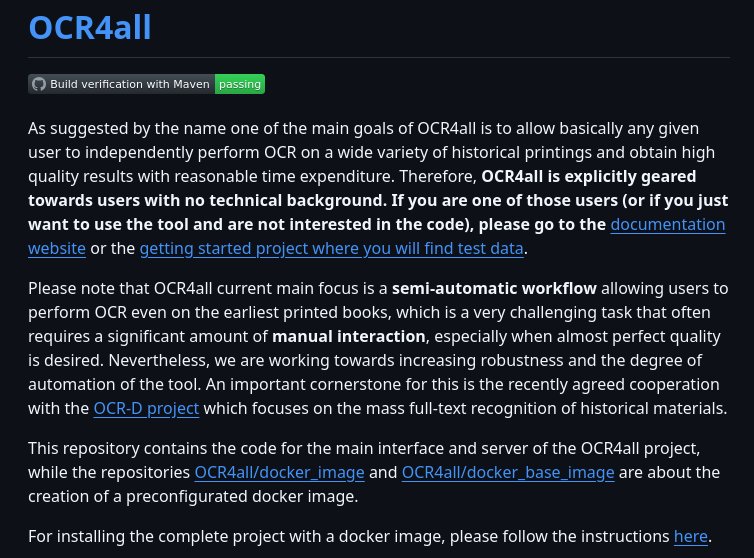The image size is (754, 558).
Task: Click the bold words manual interaction
Action: click(349, 337)
